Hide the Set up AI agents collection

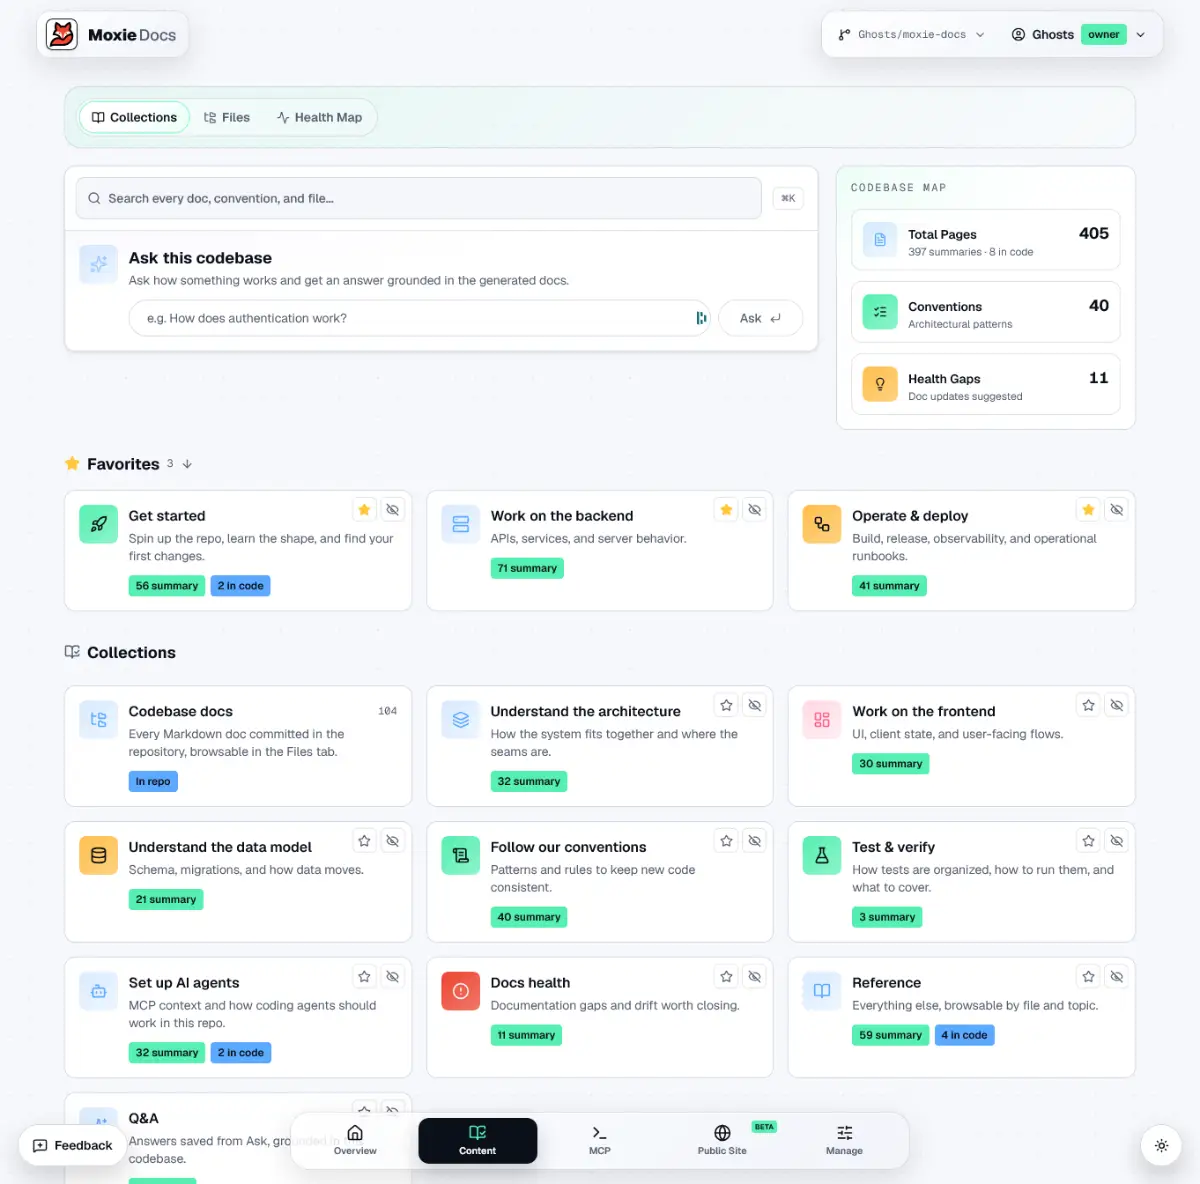tap(393, 977)
